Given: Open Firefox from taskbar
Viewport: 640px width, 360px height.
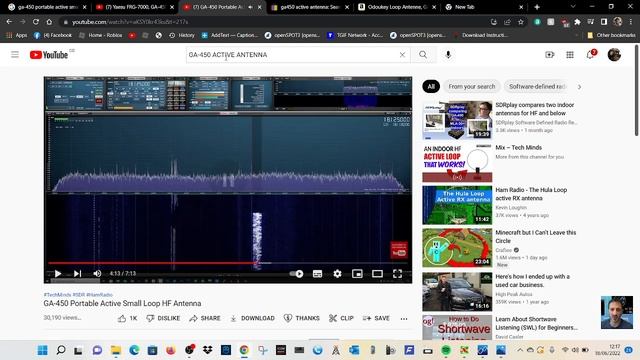Looking at the screenshot, I should pyautogui.click(x=171, y=350).
